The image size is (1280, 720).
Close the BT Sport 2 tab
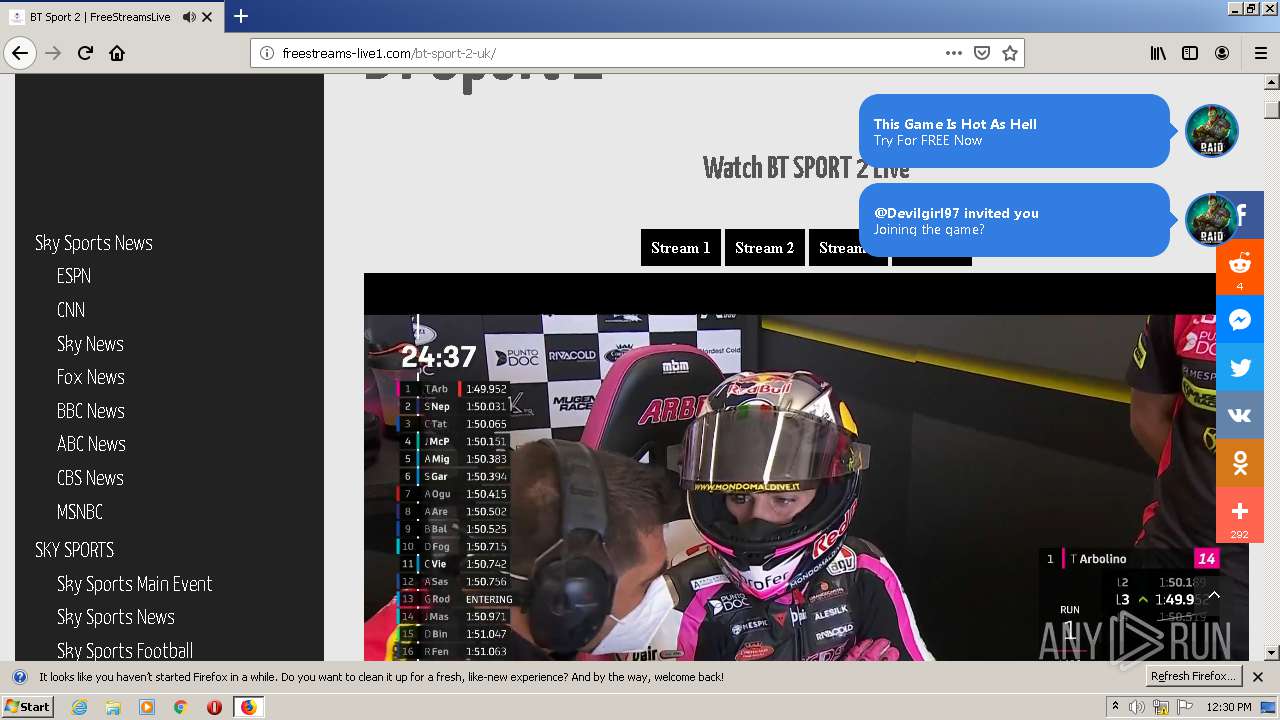pos(207,17)
